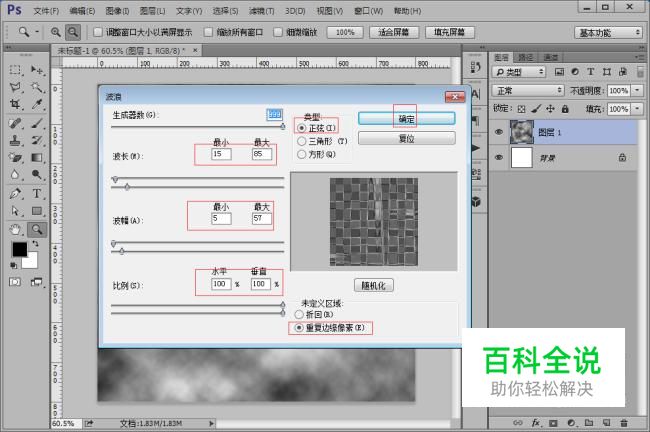Select the Healing Brush tool
Viewport: 650px width, 432px height.
pos(15,123)
